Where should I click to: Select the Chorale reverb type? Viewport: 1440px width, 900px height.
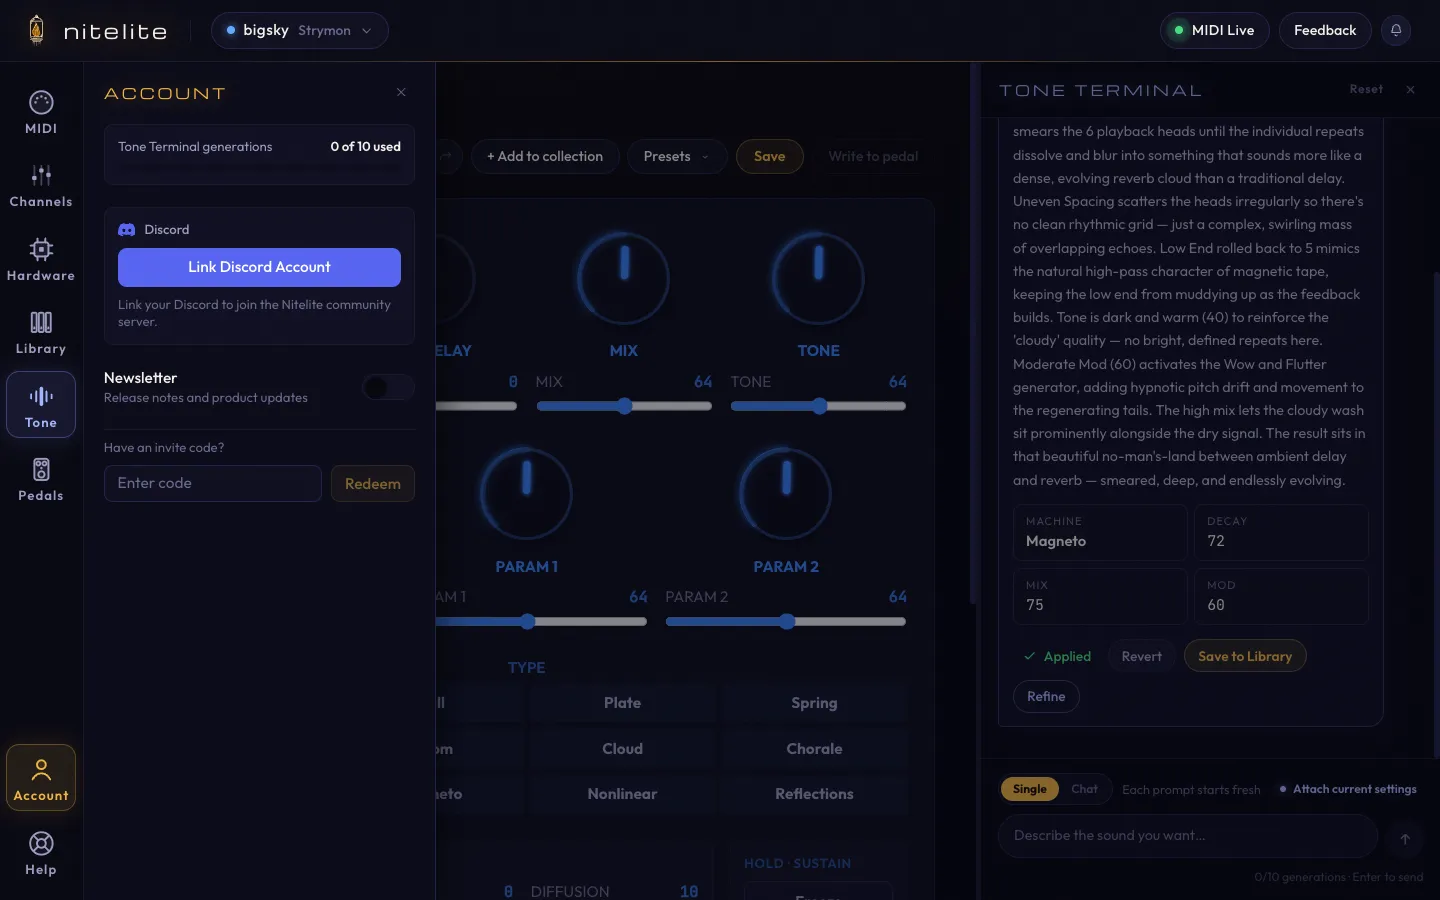[x=814, y=749]
